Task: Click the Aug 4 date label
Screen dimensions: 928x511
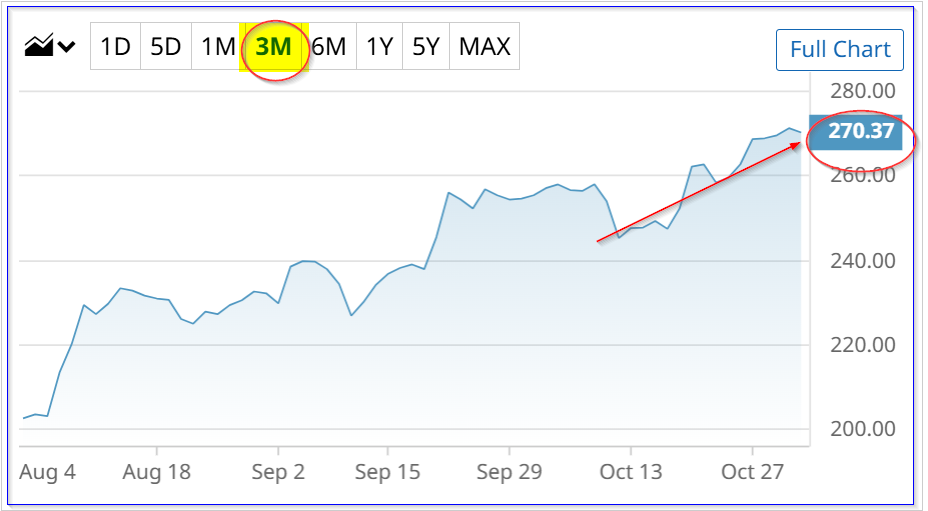Action: [x=47, y=472]
